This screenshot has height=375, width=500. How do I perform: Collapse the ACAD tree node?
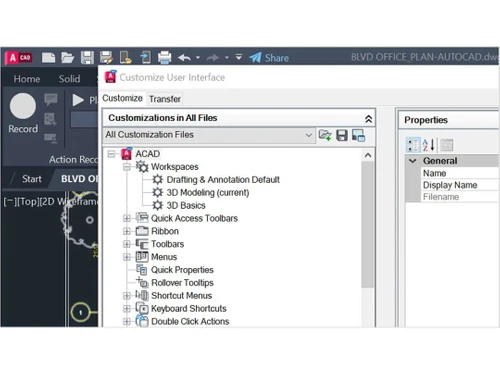[x=111, y=154]
